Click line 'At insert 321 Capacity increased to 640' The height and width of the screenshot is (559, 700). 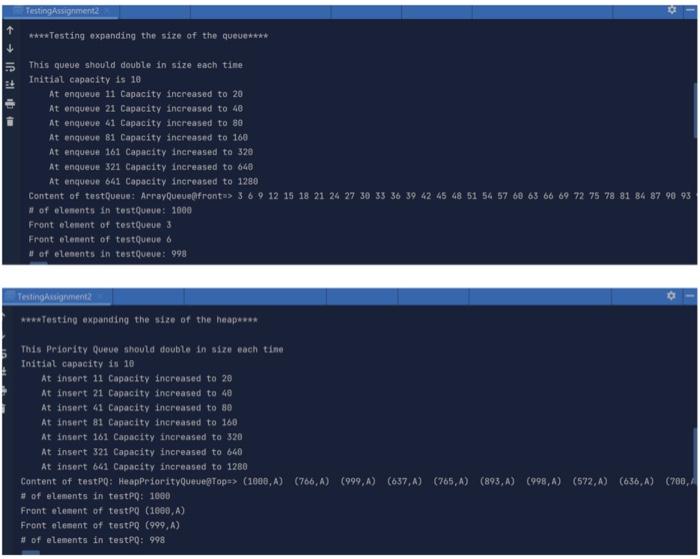(142, 452)
